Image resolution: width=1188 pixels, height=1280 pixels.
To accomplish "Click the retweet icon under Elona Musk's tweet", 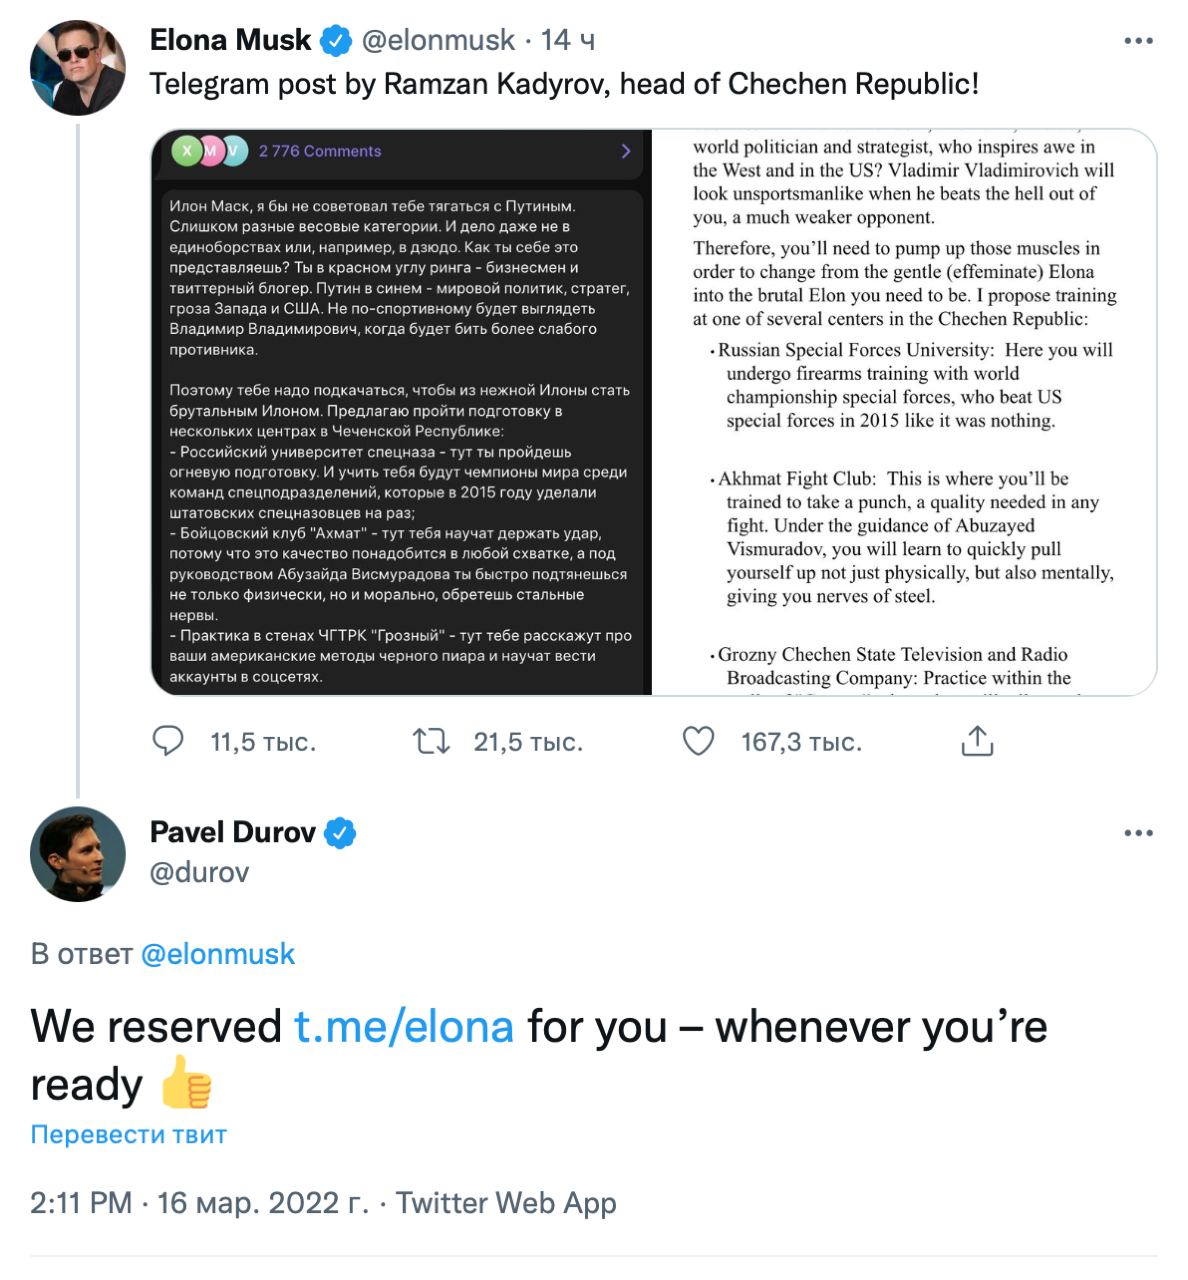I will (431, 741).
